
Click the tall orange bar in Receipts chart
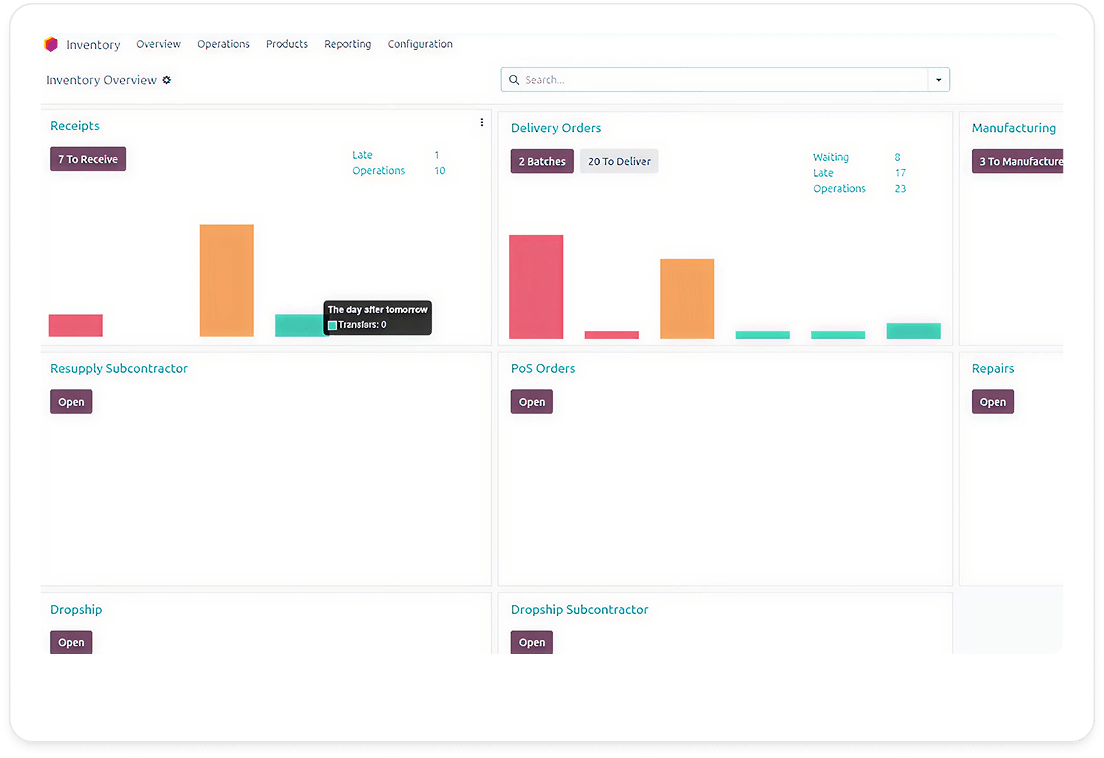tap(226, 280)
